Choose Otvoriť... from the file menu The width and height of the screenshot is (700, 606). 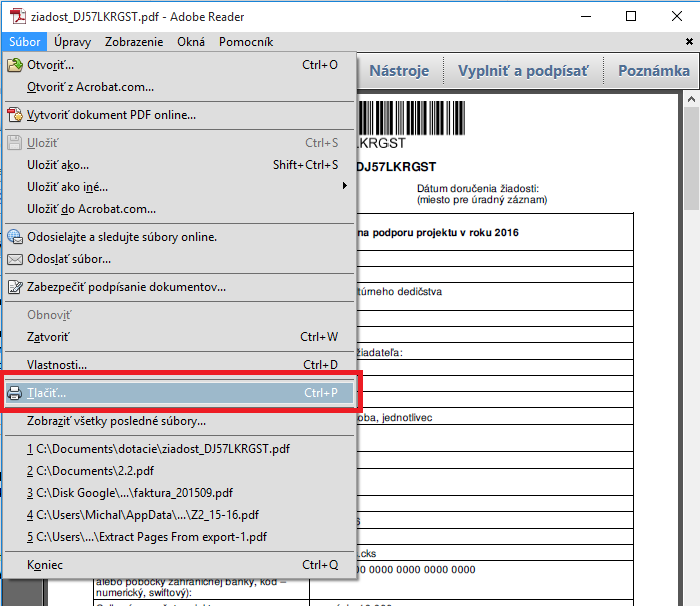click(x=179, y=65)
